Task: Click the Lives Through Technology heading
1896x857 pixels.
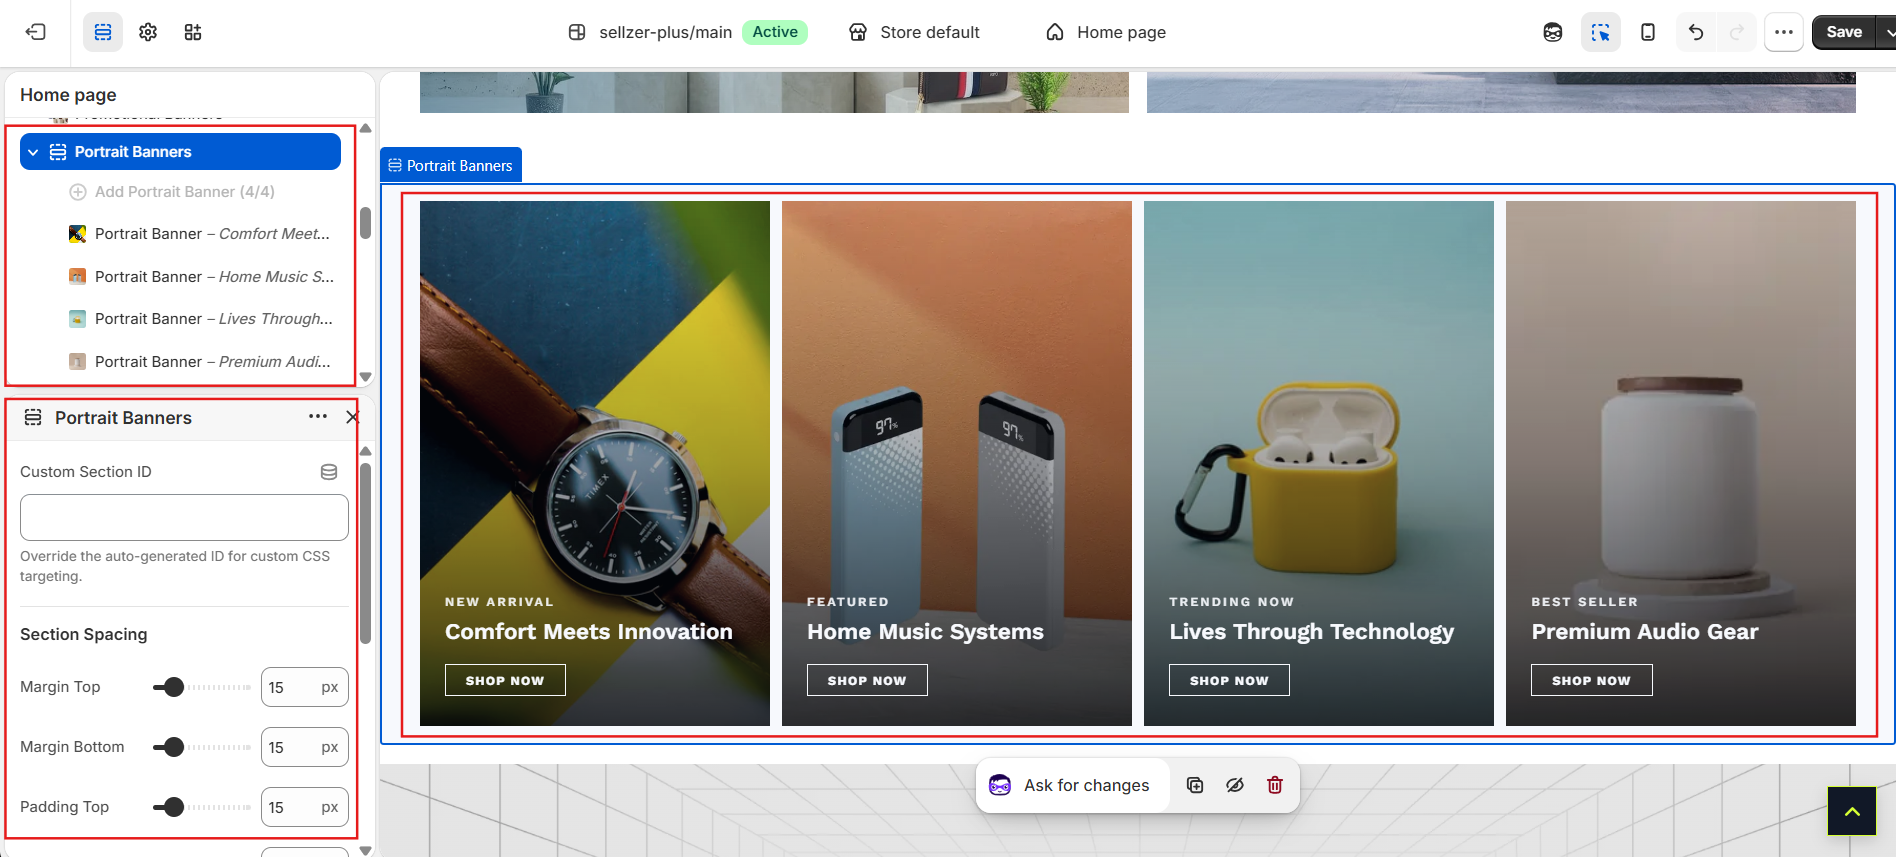Action: (x=1312, y=632)
